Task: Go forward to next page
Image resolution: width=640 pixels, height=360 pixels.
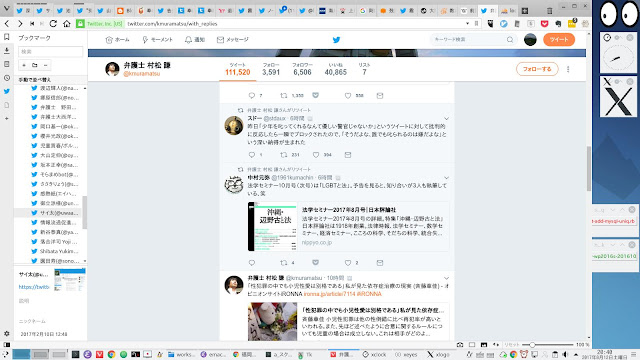Action: [20, 24]
